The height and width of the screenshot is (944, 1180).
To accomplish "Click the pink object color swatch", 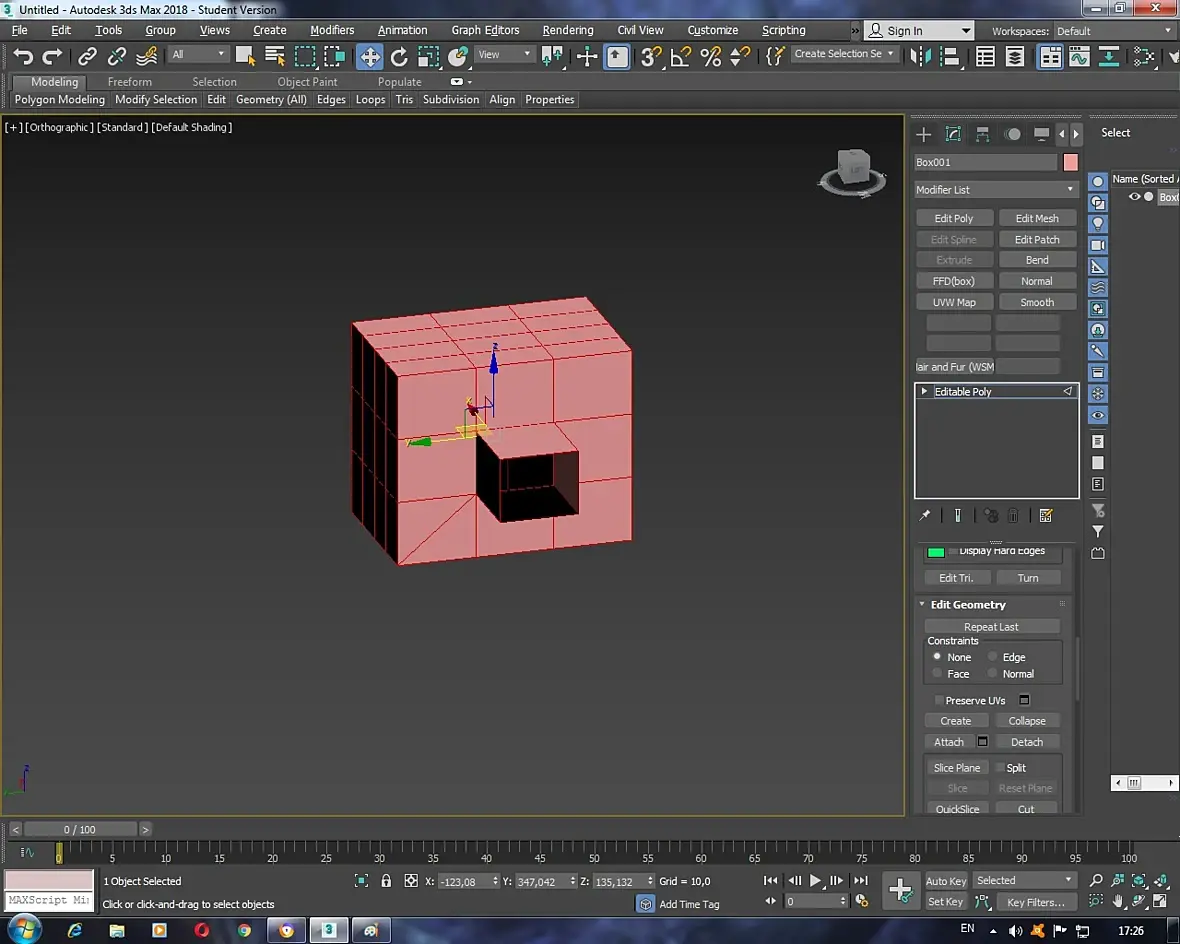I will click(x=1070, y=162).
